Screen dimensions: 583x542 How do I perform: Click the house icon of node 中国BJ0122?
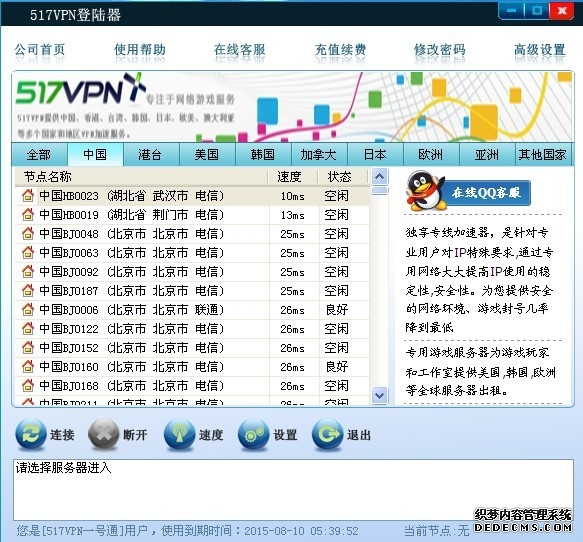[28, 328]
